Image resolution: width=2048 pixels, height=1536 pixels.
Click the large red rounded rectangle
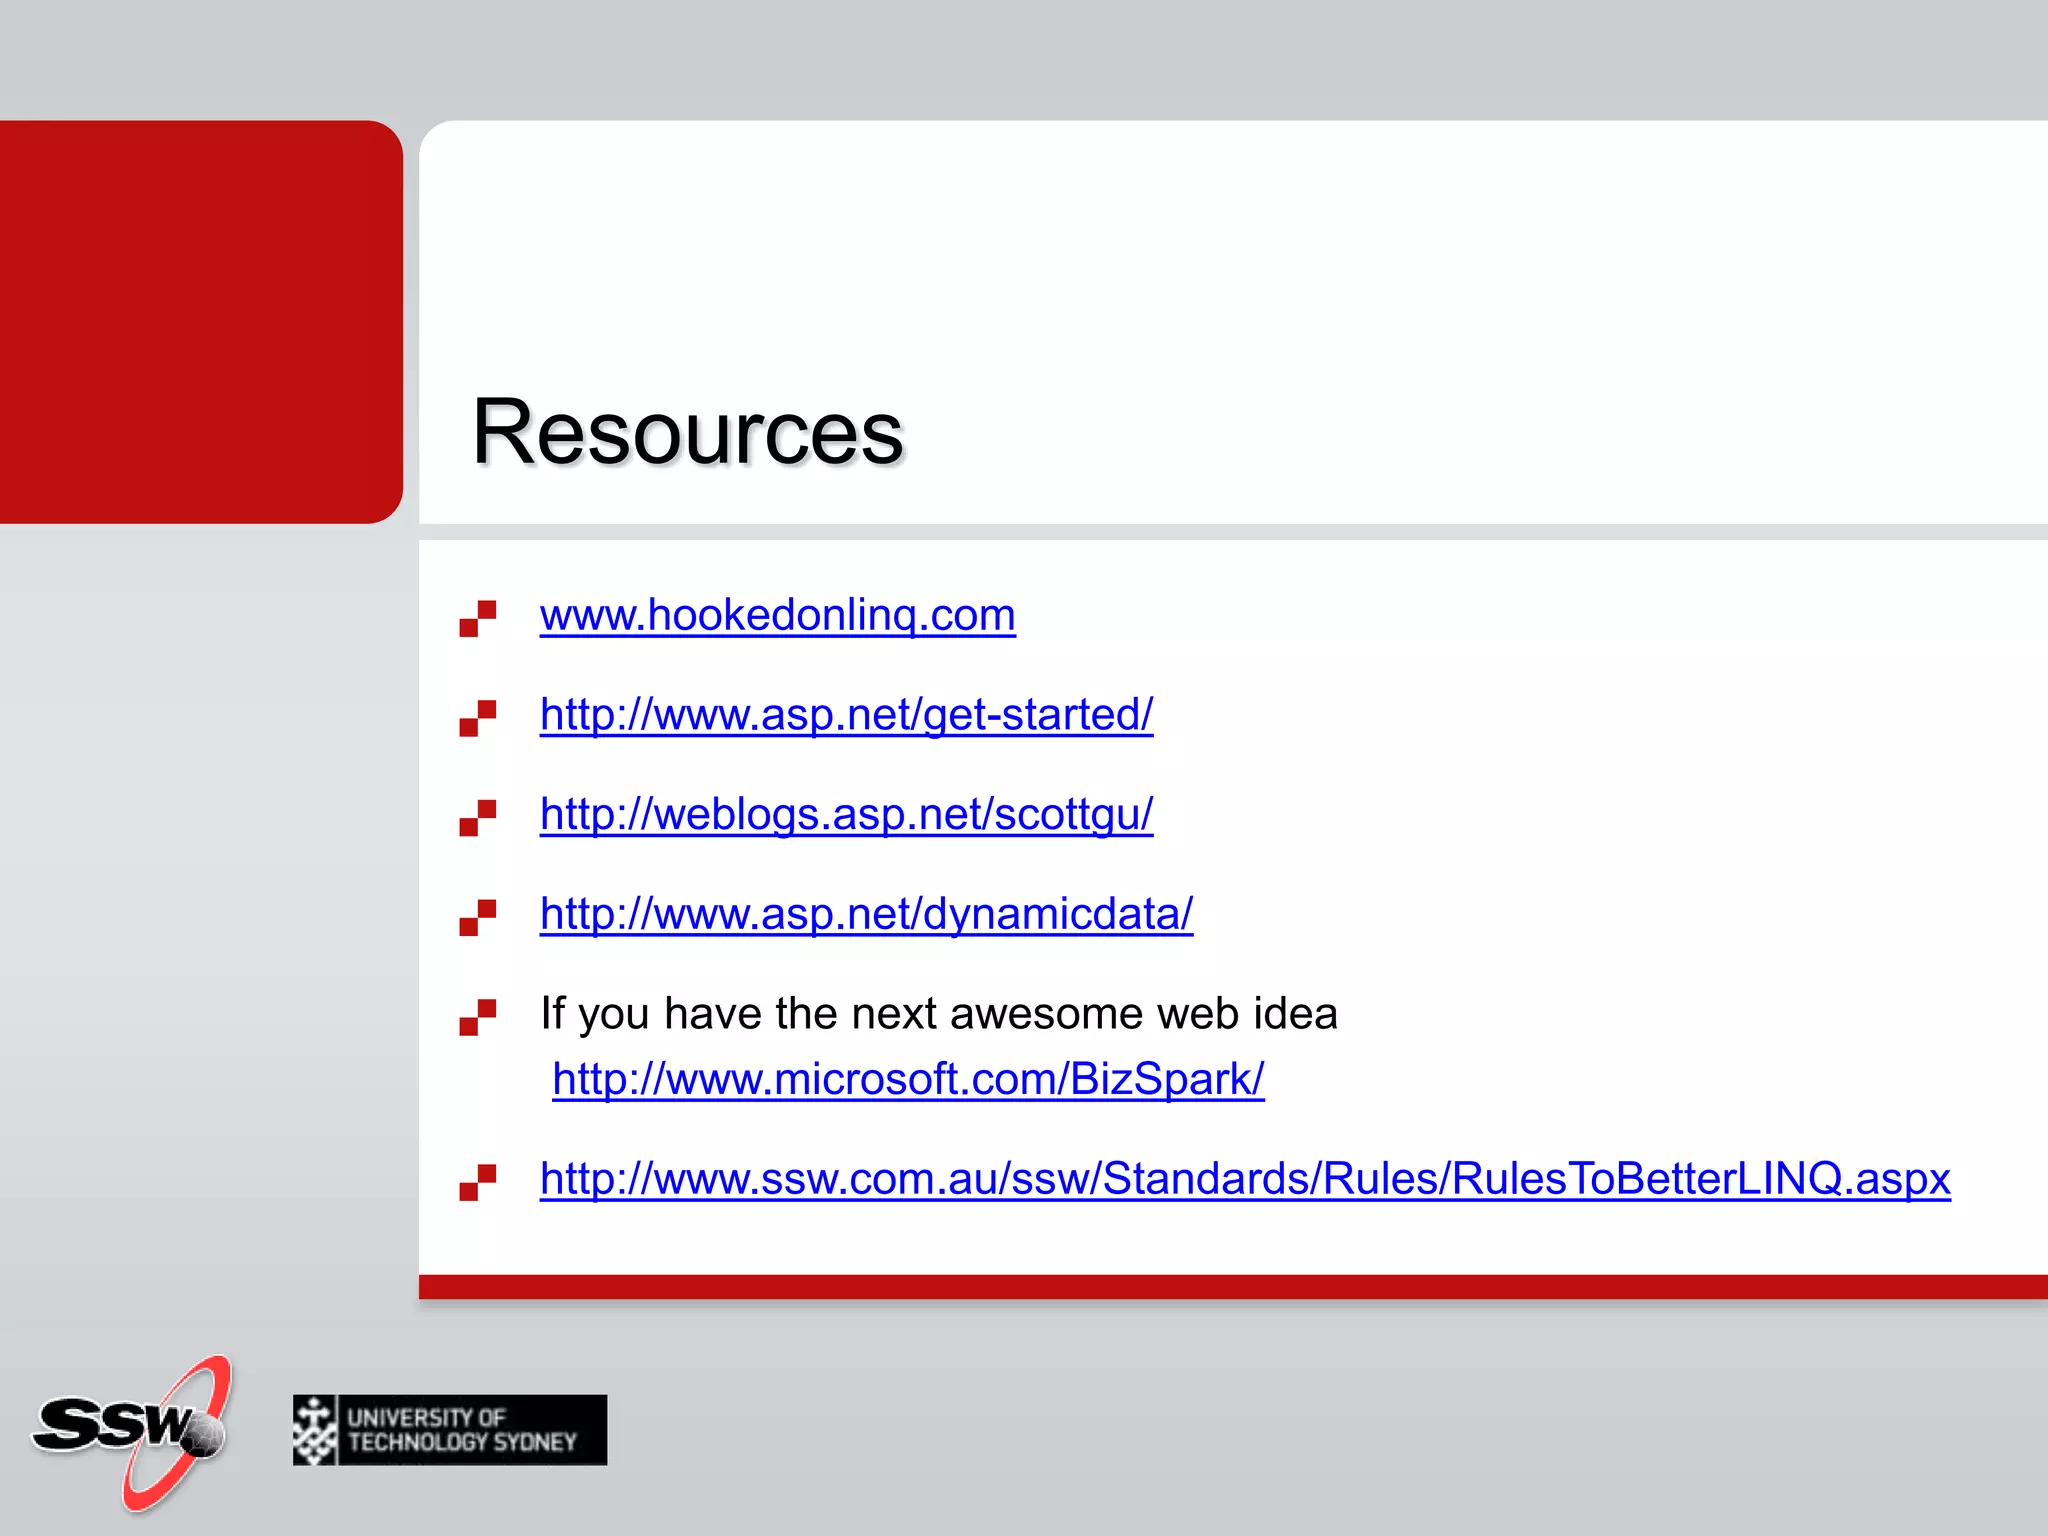[200, 322]
